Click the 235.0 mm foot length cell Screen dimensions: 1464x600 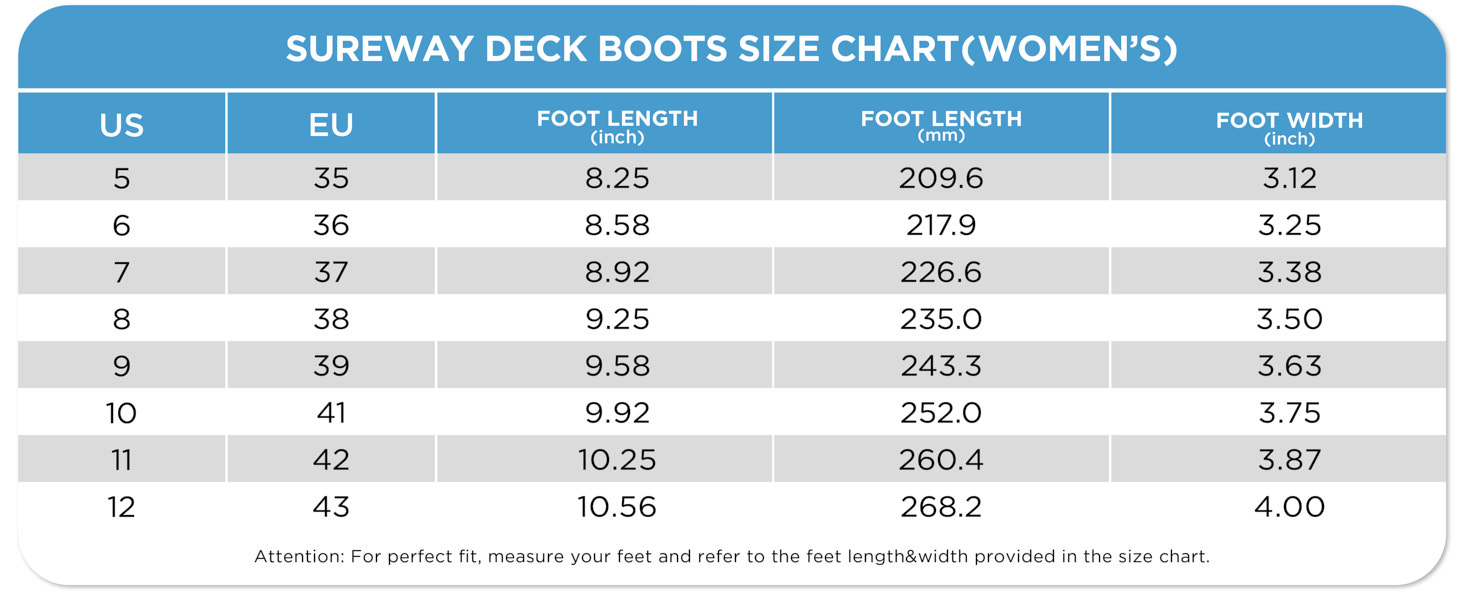[x=941, y=319]
